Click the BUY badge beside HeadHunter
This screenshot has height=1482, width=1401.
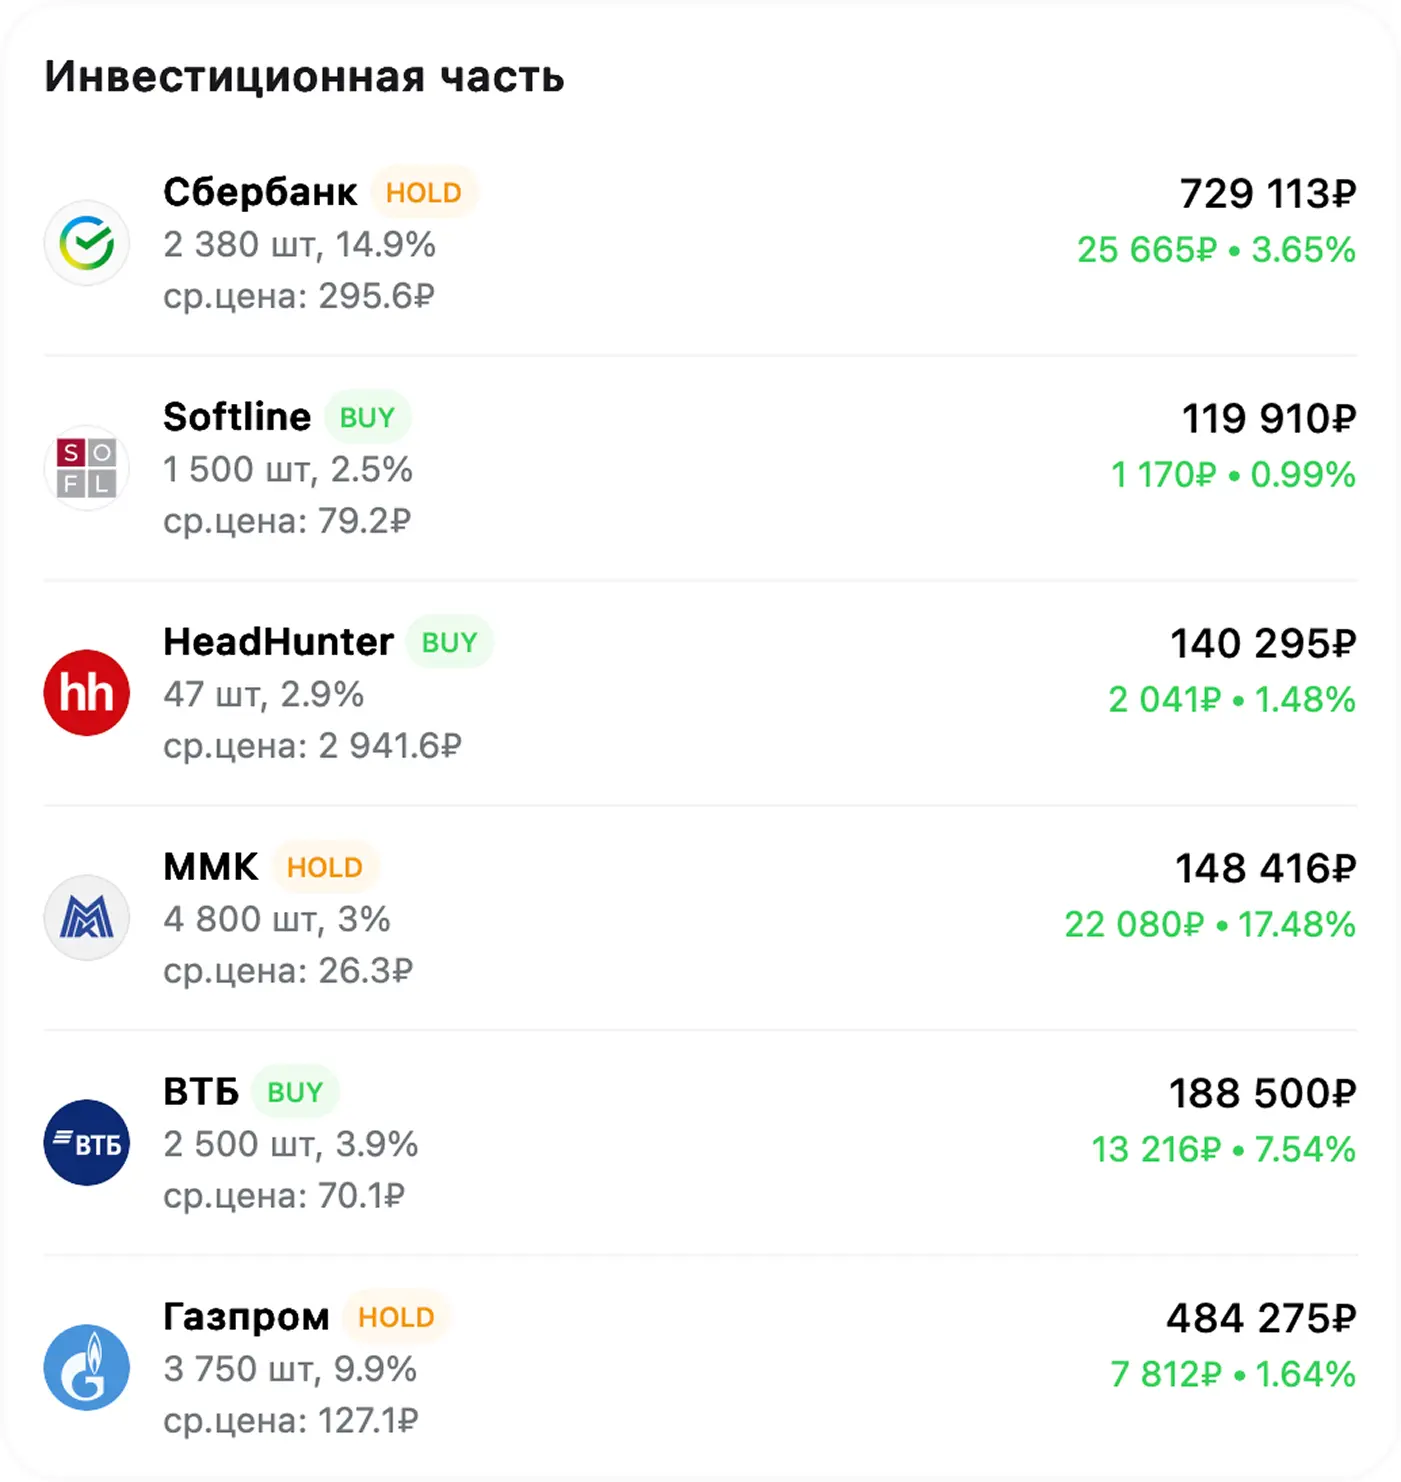pyautogui.click(x=449, y=642)
